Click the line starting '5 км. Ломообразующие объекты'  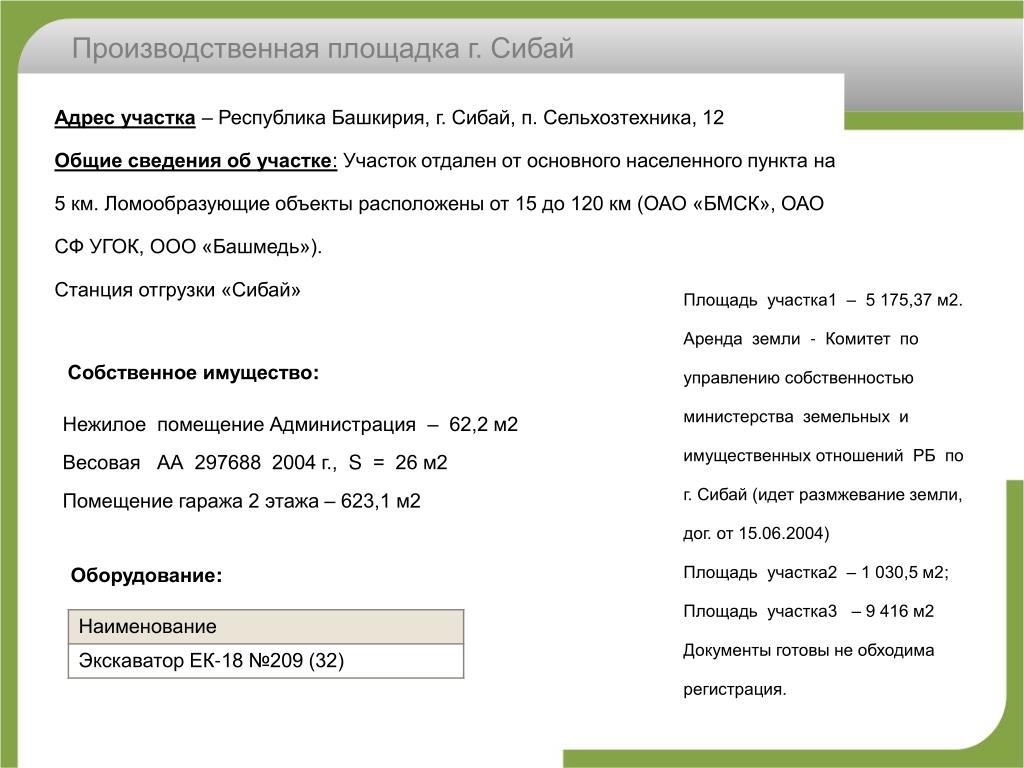click(x=439, y=204)
